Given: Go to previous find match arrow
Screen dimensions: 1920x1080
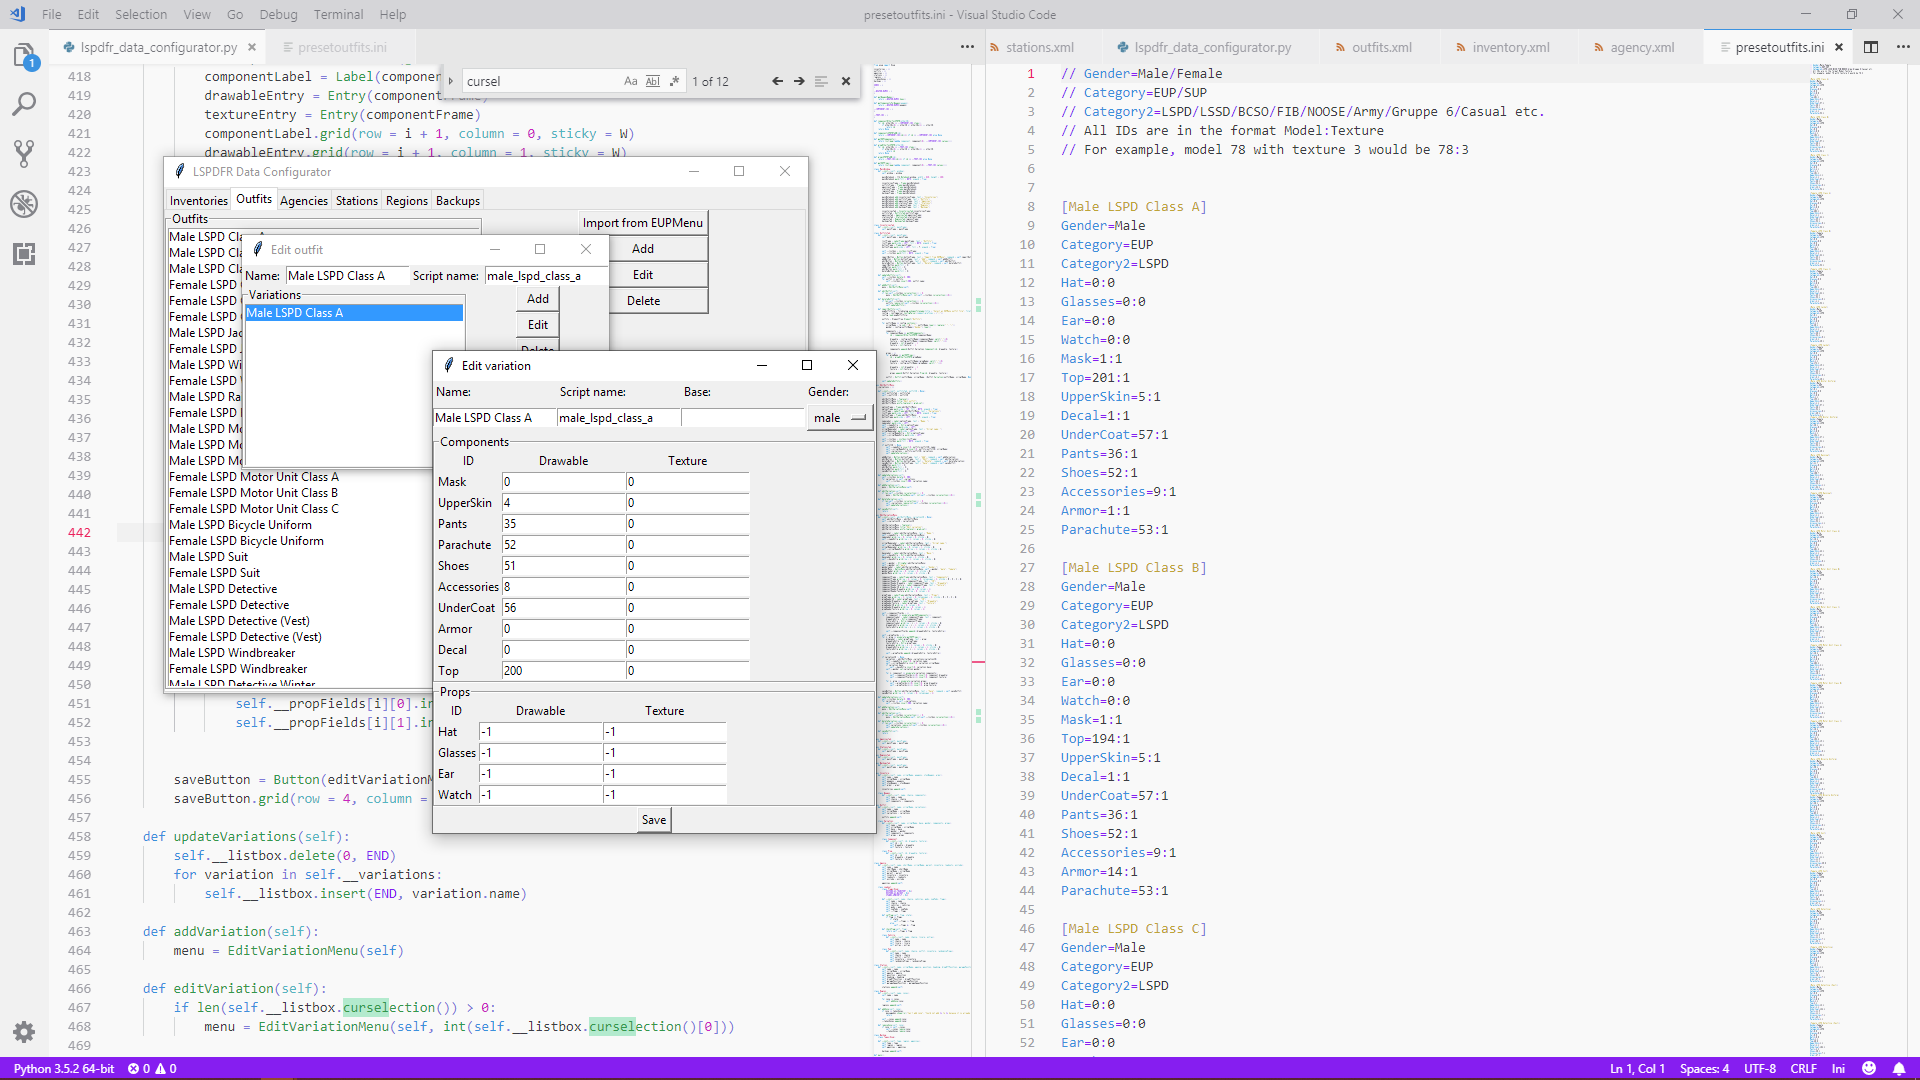Looking at the screenshot, I should 777,81.
